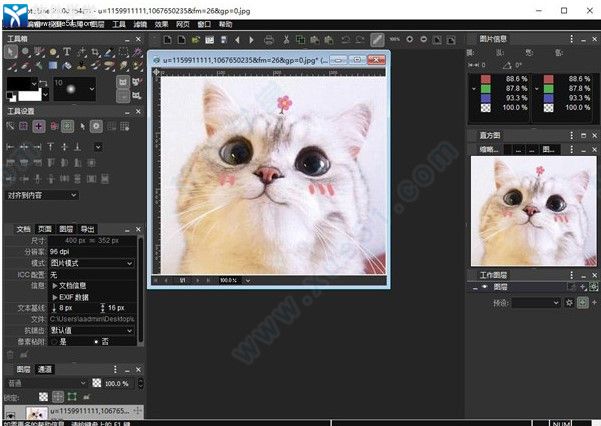
Task: Toggle the transparency lock checkerboard icon
Action: (44, 396)
